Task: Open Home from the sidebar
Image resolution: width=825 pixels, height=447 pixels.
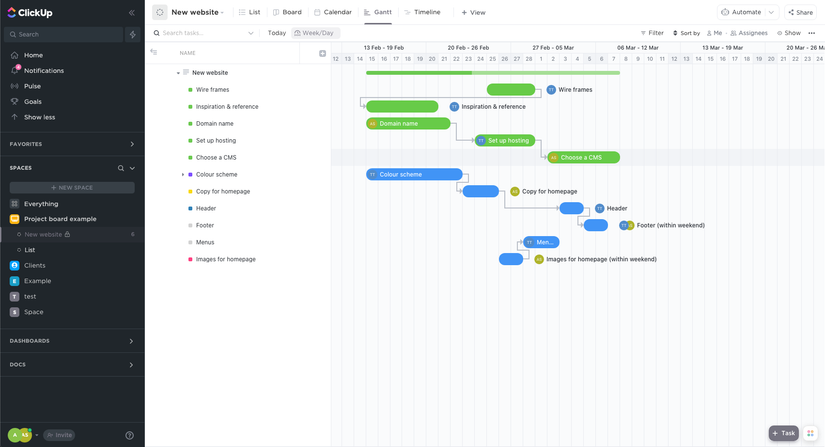Action: pyautogui.click(x=33, y=55)
